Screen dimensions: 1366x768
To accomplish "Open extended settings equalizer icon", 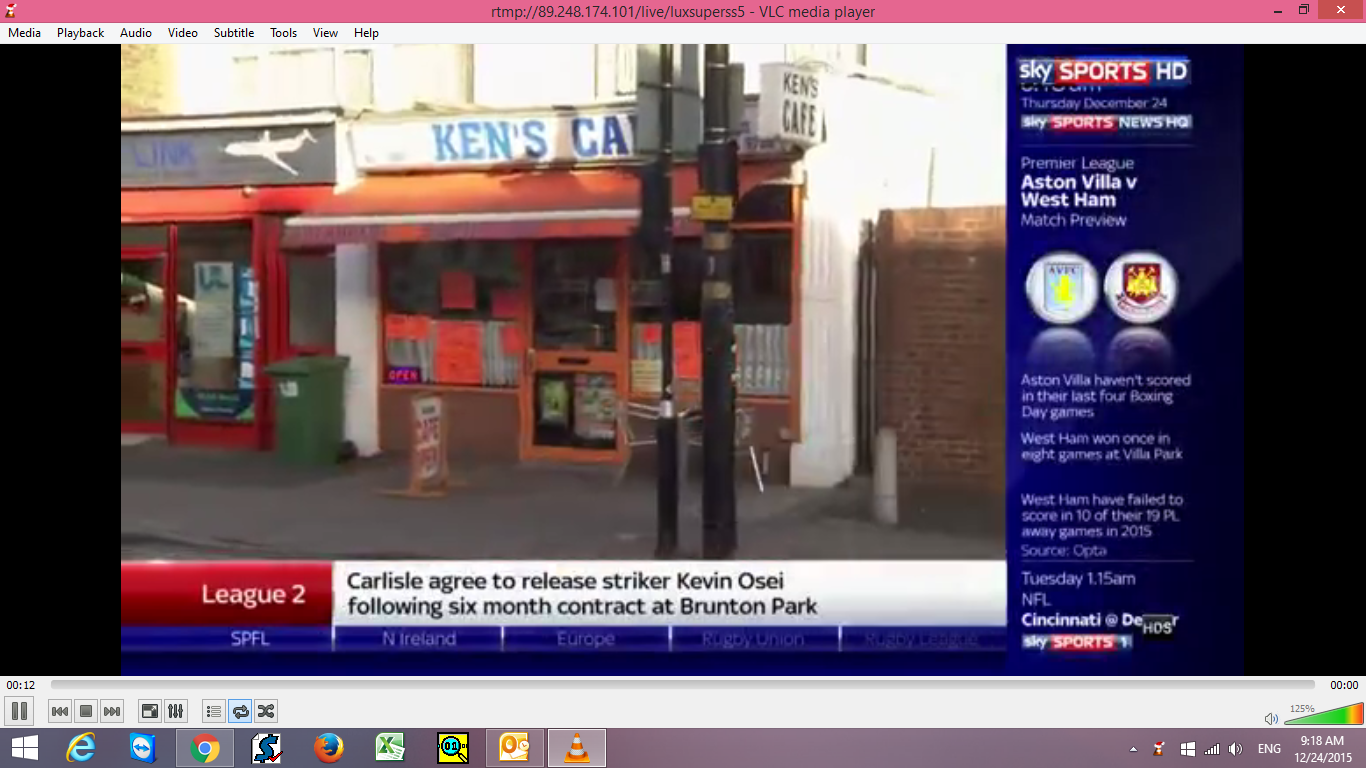I will [x=176, y=711].
